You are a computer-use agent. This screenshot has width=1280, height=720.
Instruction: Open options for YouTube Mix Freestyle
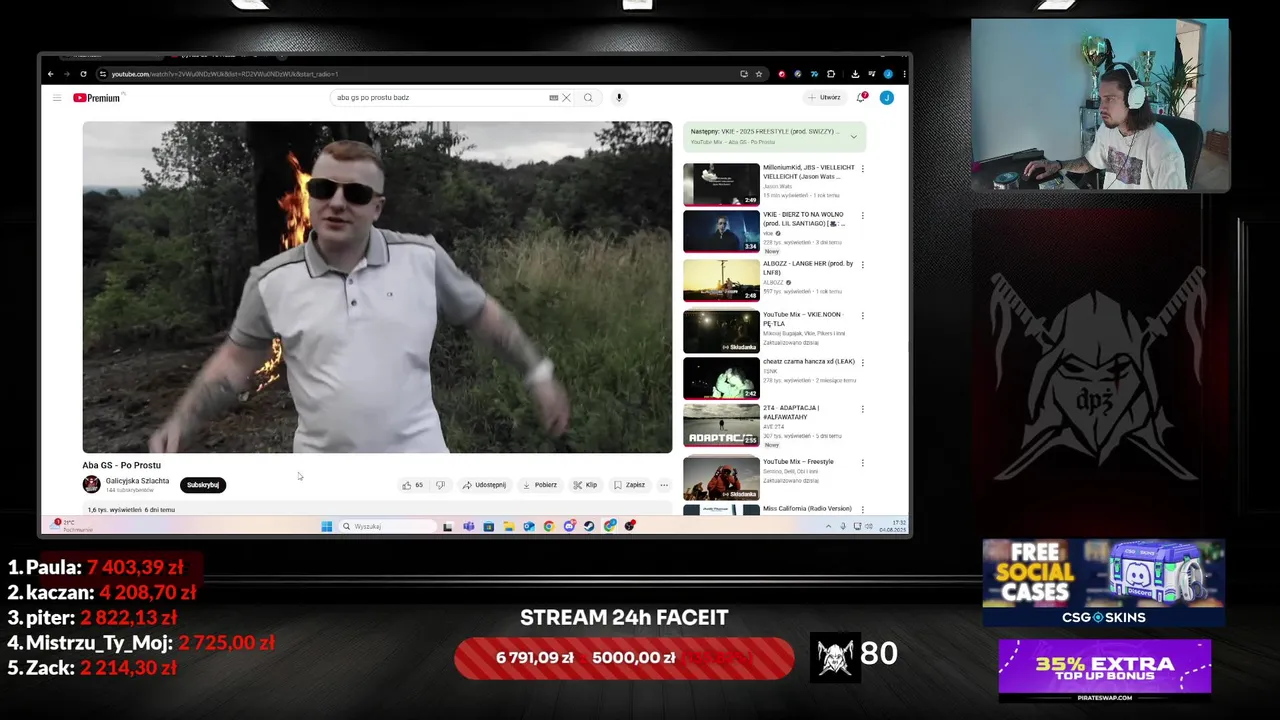point(863,462)
